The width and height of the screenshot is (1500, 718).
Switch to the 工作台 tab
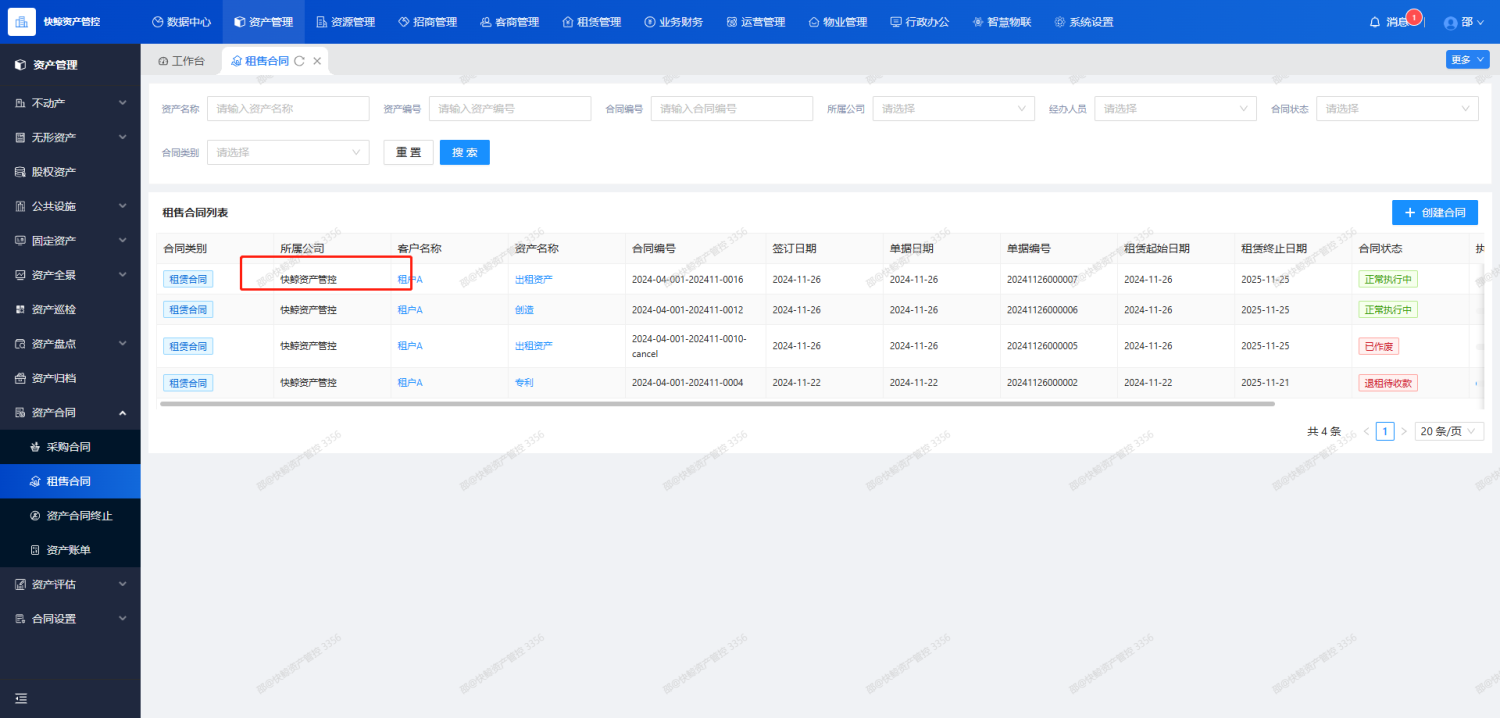click(x=181, y=61)
